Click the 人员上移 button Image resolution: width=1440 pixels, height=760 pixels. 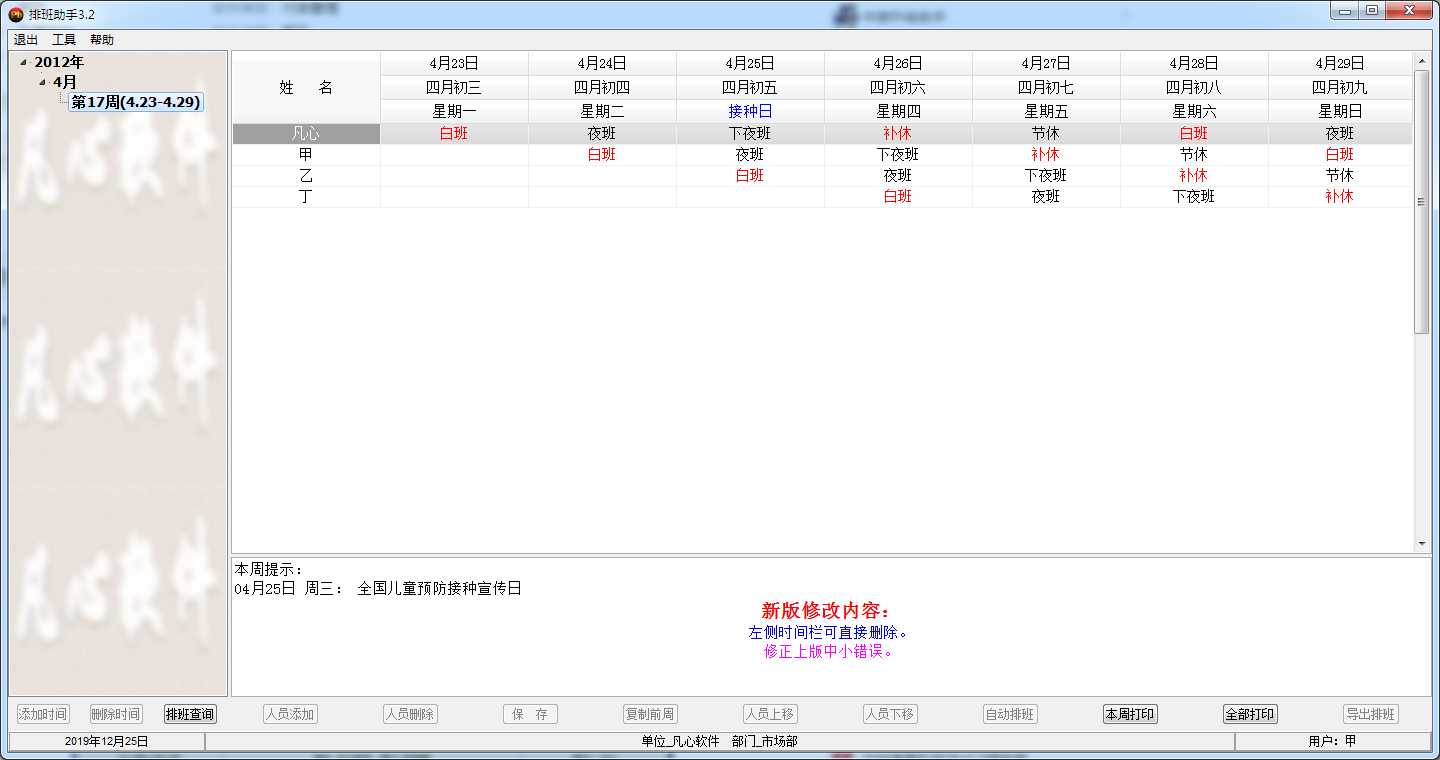click(x=770, y=714)
